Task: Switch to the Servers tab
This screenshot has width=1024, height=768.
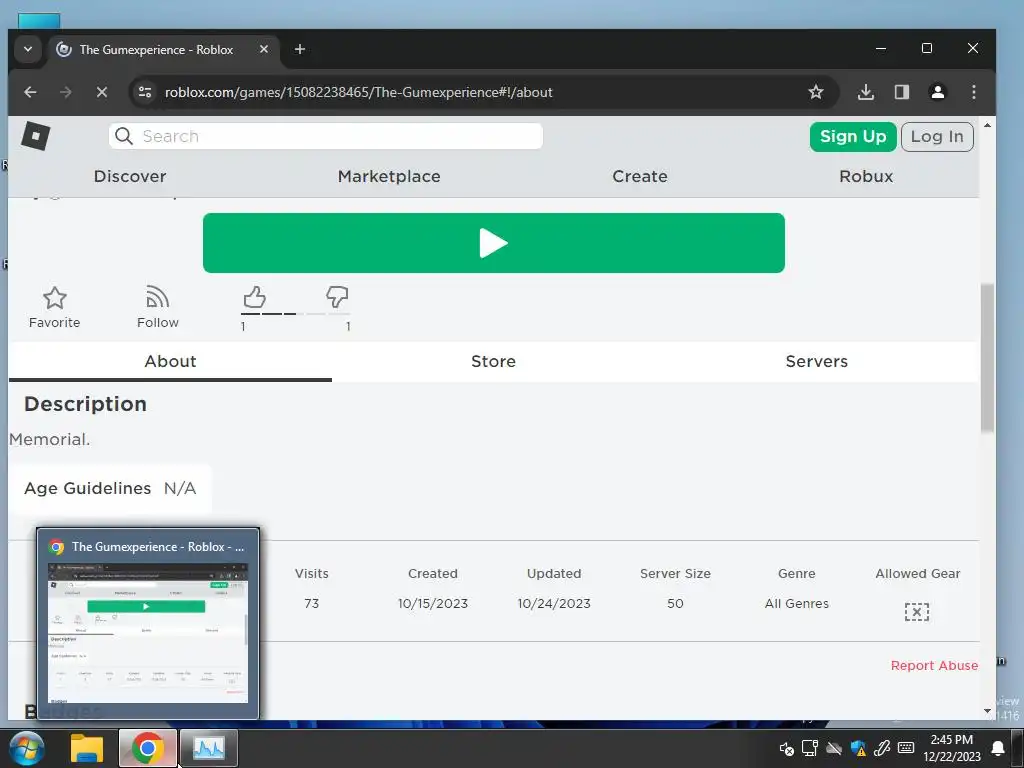Action: pos(816,362)
